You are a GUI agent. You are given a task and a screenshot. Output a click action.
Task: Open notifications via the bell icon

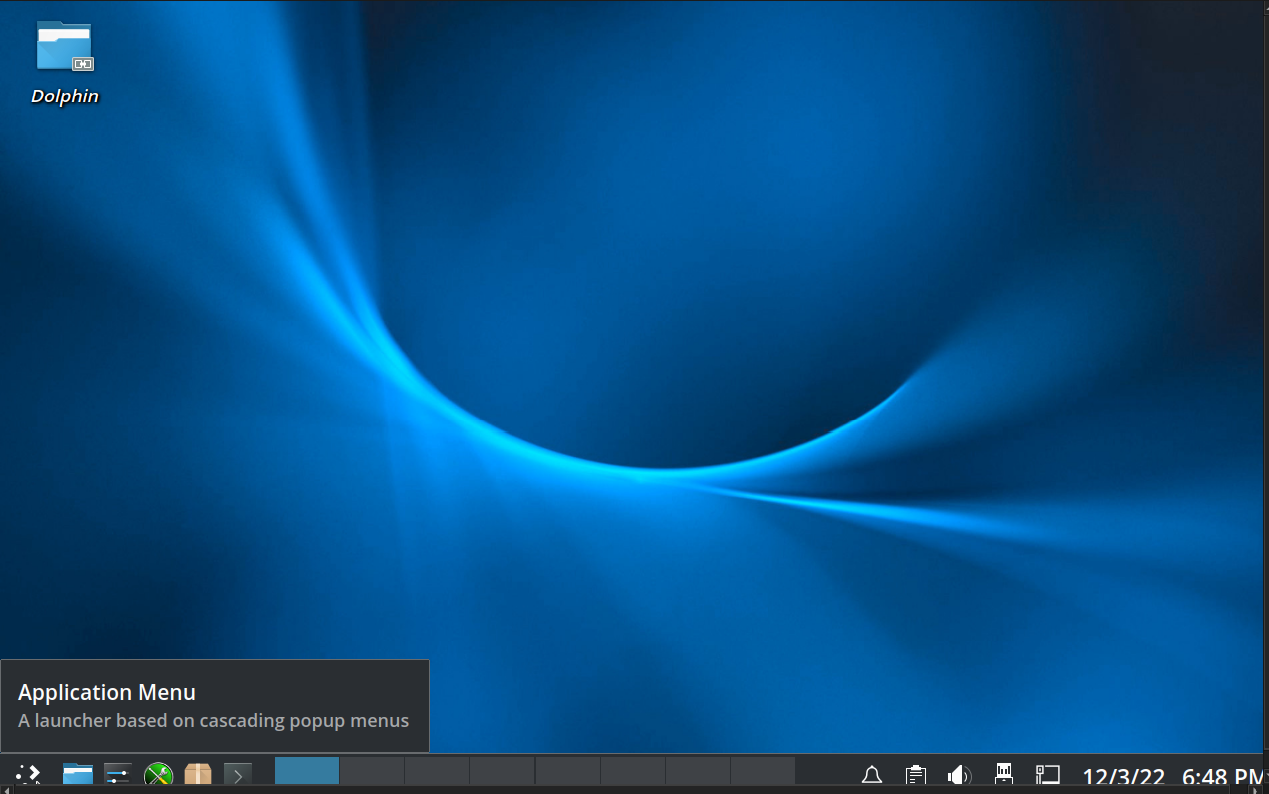point(871,775)
